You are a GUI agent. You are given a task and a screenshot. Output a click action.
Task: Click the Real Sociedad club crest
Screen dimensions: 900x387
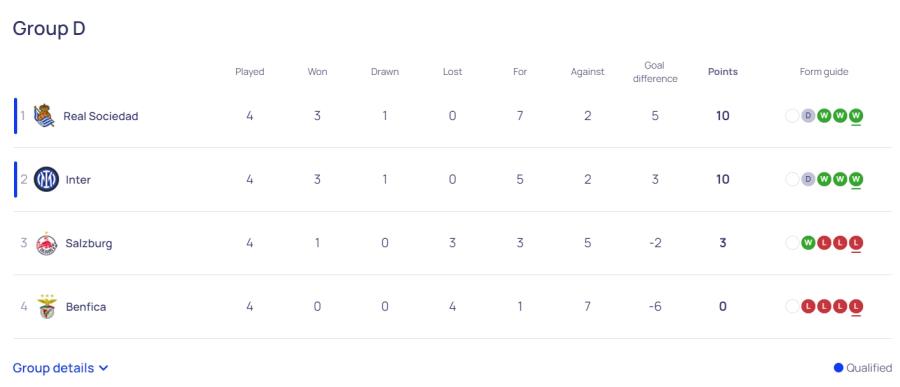point(44,116)
